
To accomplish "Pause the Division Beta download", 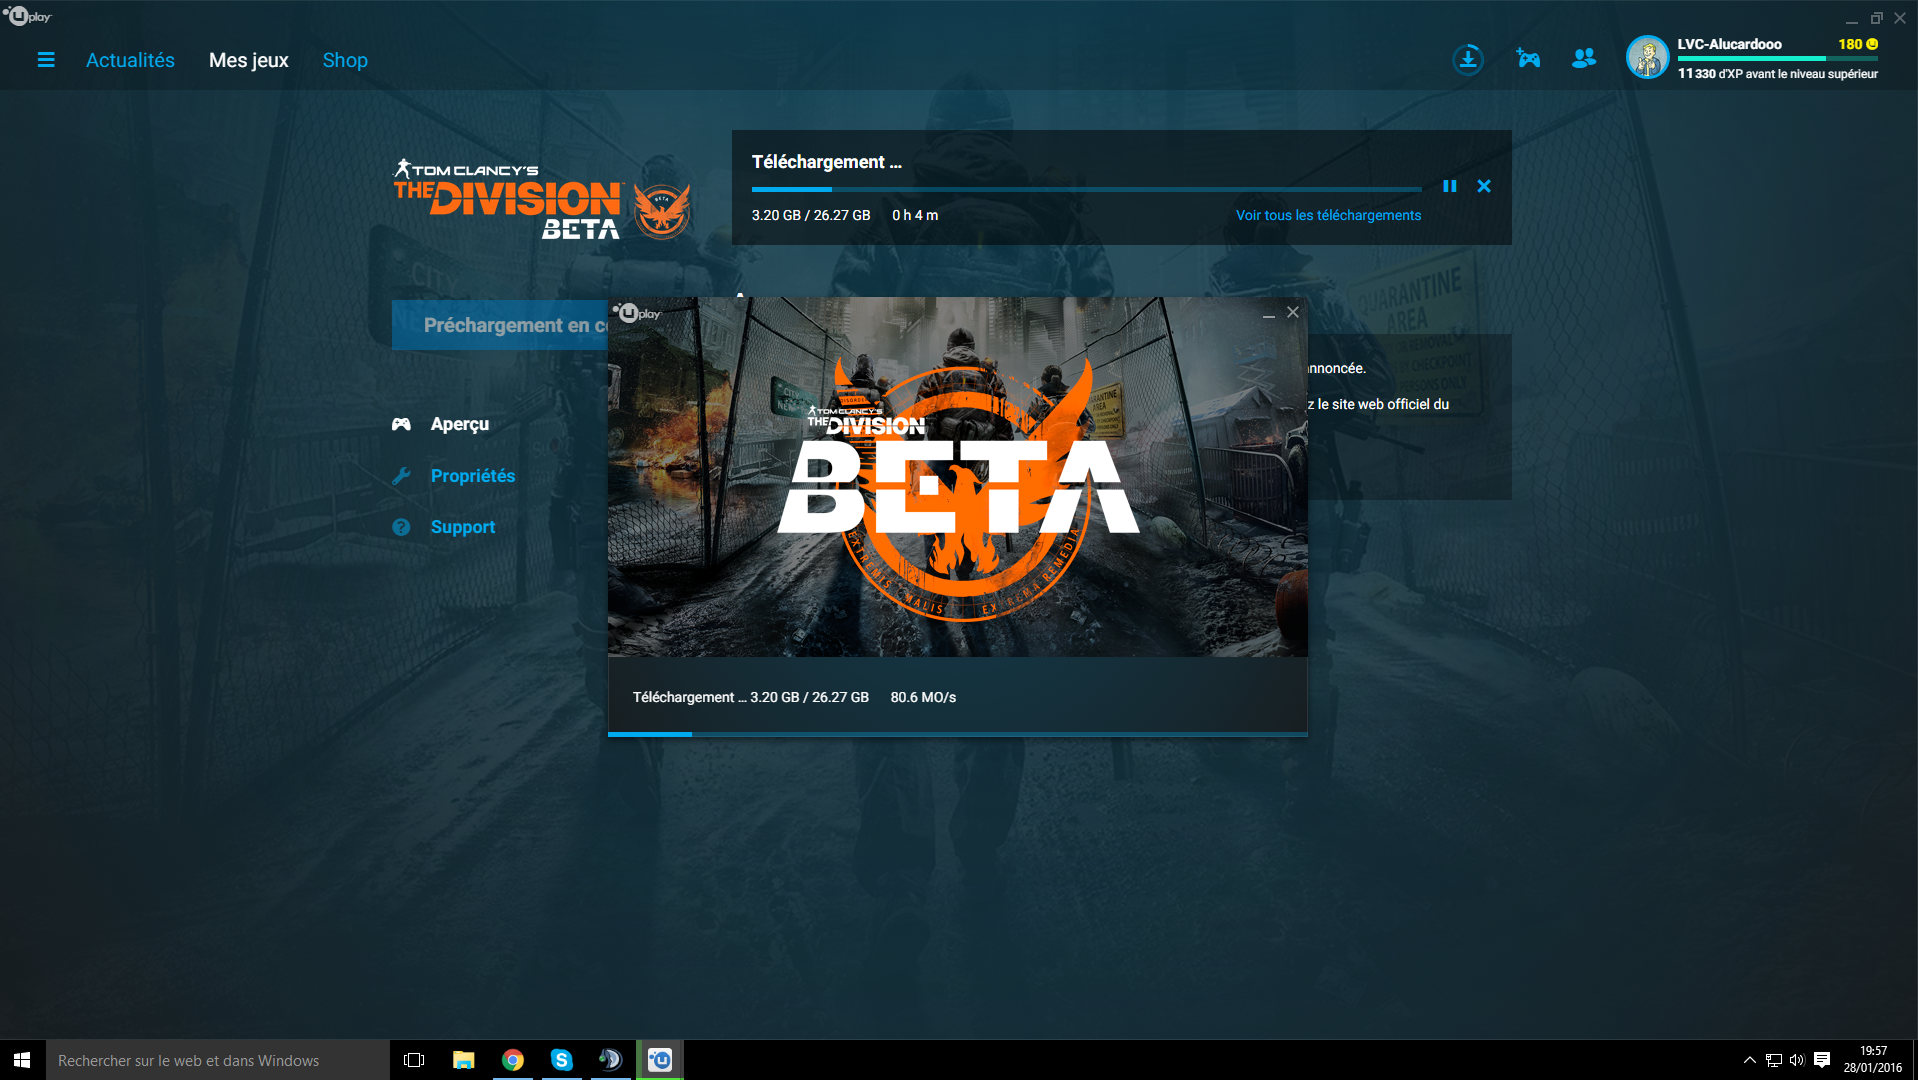I will [x=1449, y=186].
